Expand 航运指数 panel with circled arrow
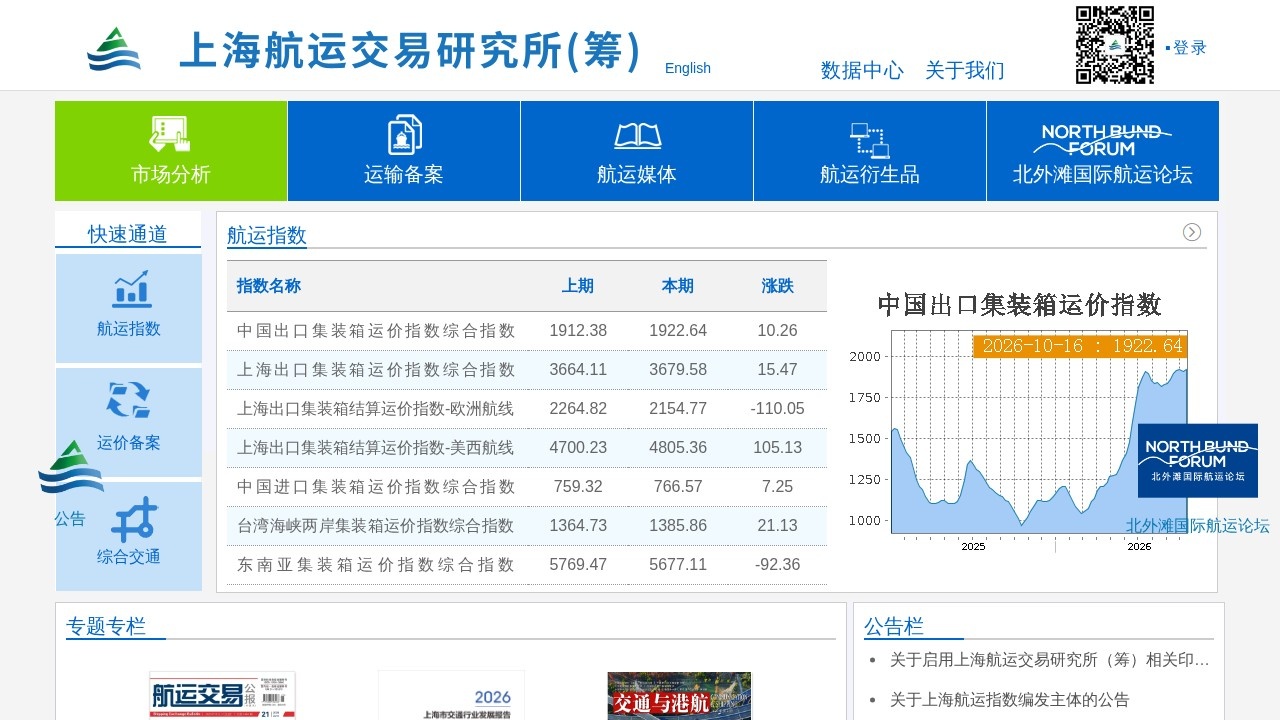 [1192, 232]
